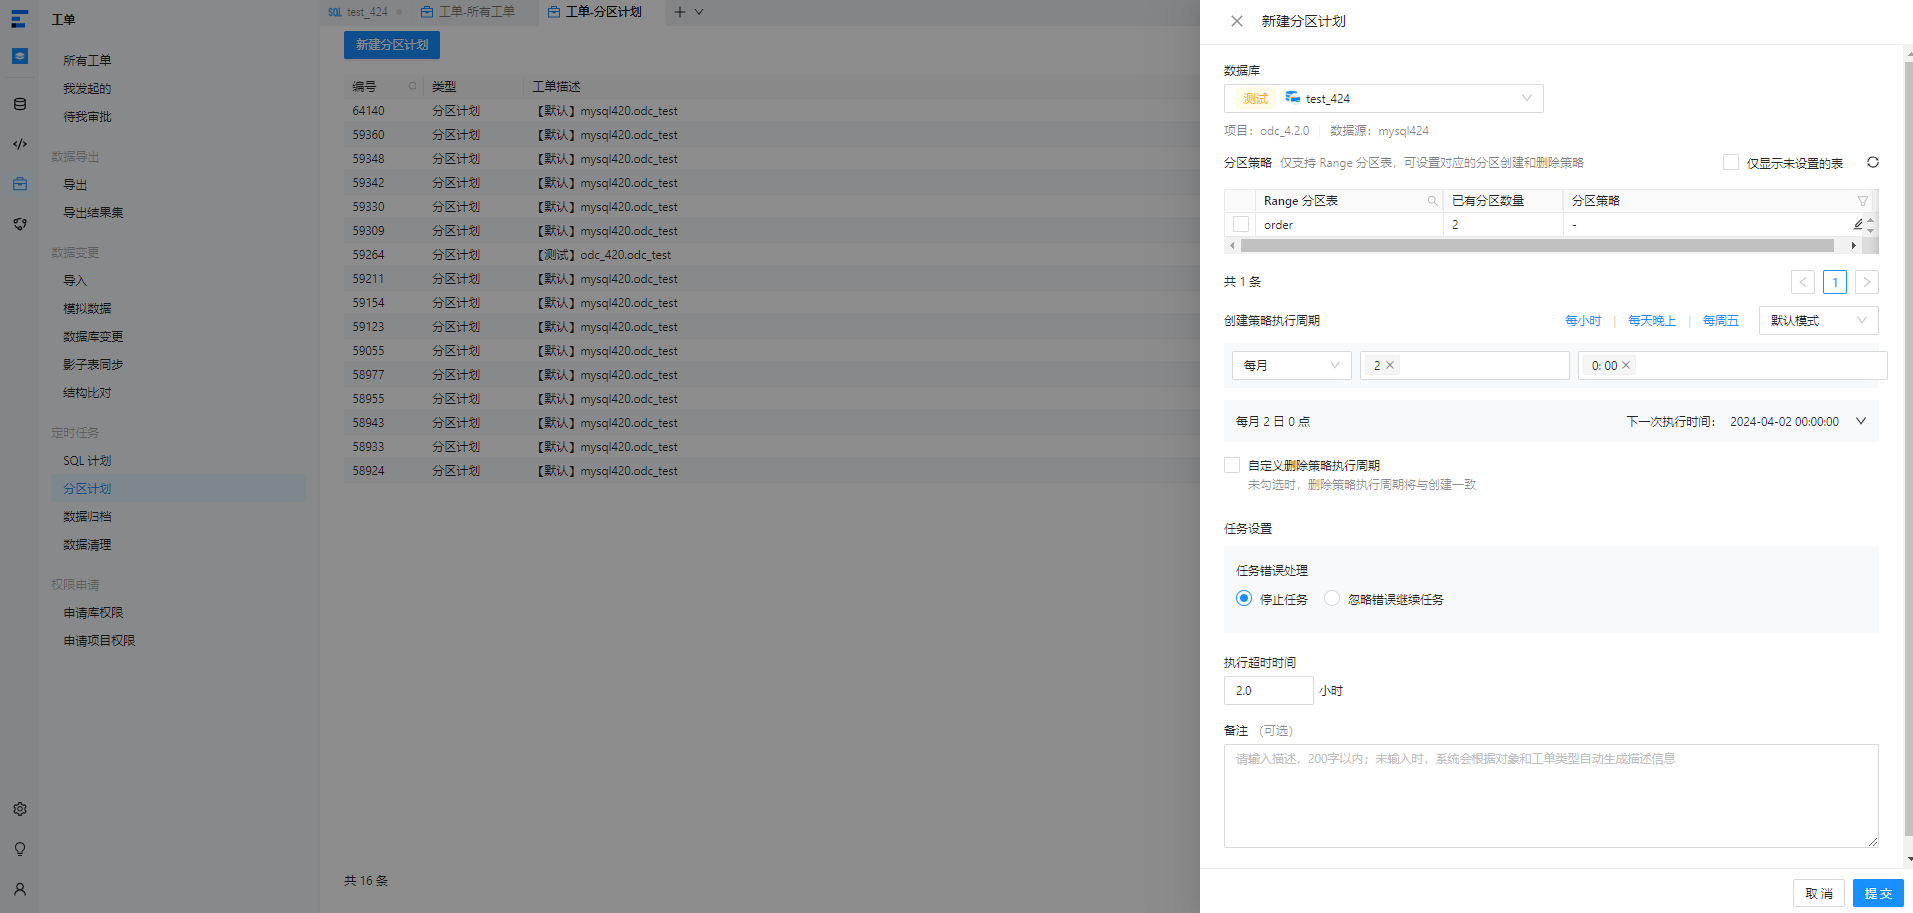The height and width of the screenshot is (913, 1913).
Task: Check the order table row checkbox
Action: point(1241,225)
